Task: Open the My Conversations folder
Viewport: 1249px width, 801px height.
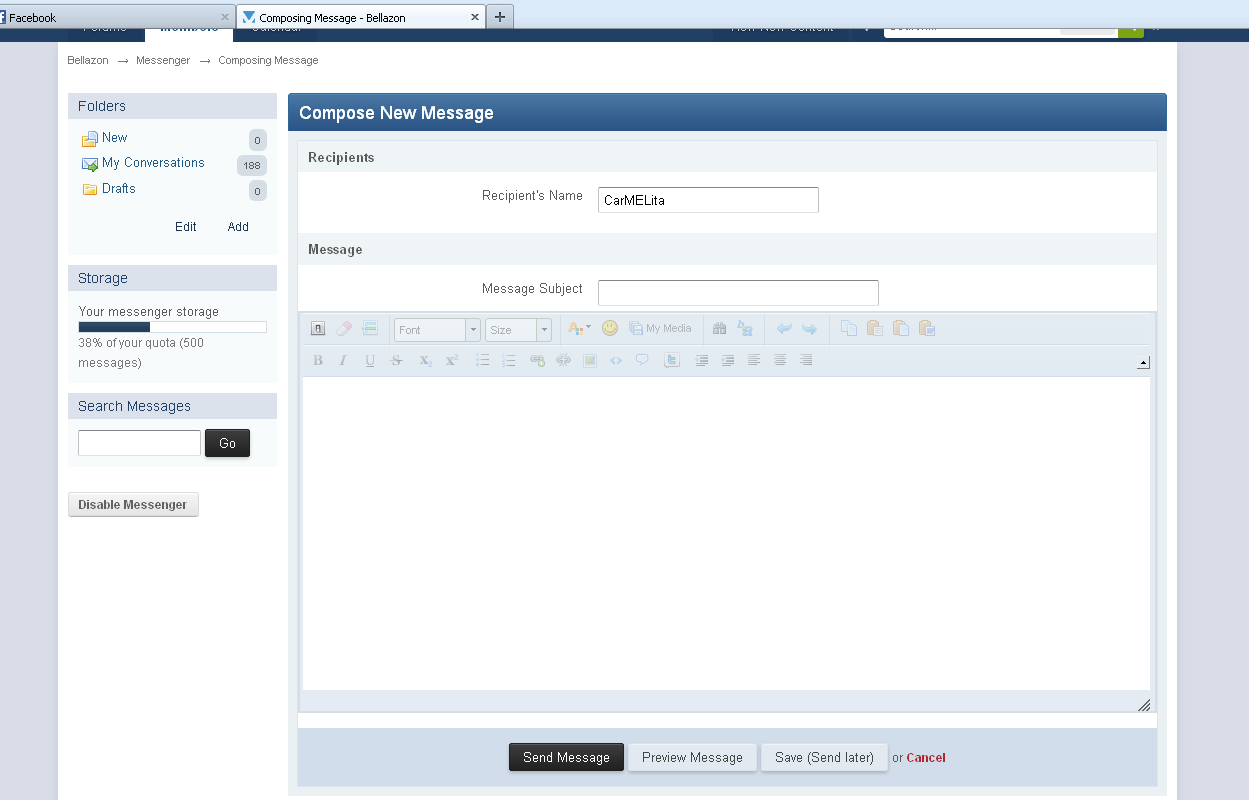Action: coord(153,163)
